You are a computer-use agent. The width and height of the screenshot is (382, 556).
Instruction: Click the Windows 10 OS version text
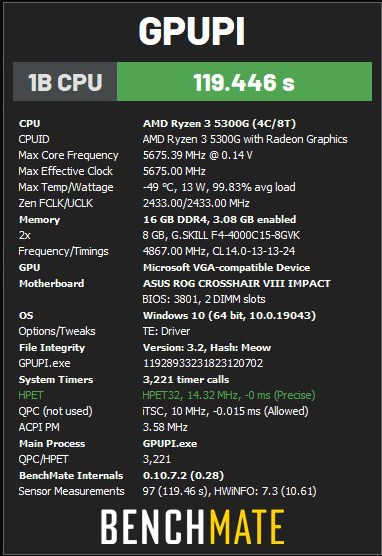pos(229,316)
